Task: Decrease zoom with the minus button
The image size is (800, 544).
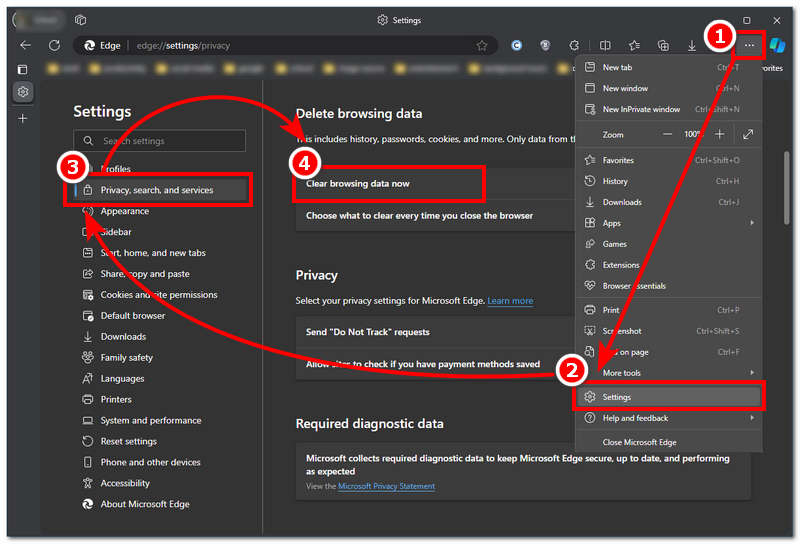Action: click(x=667, y=134)
